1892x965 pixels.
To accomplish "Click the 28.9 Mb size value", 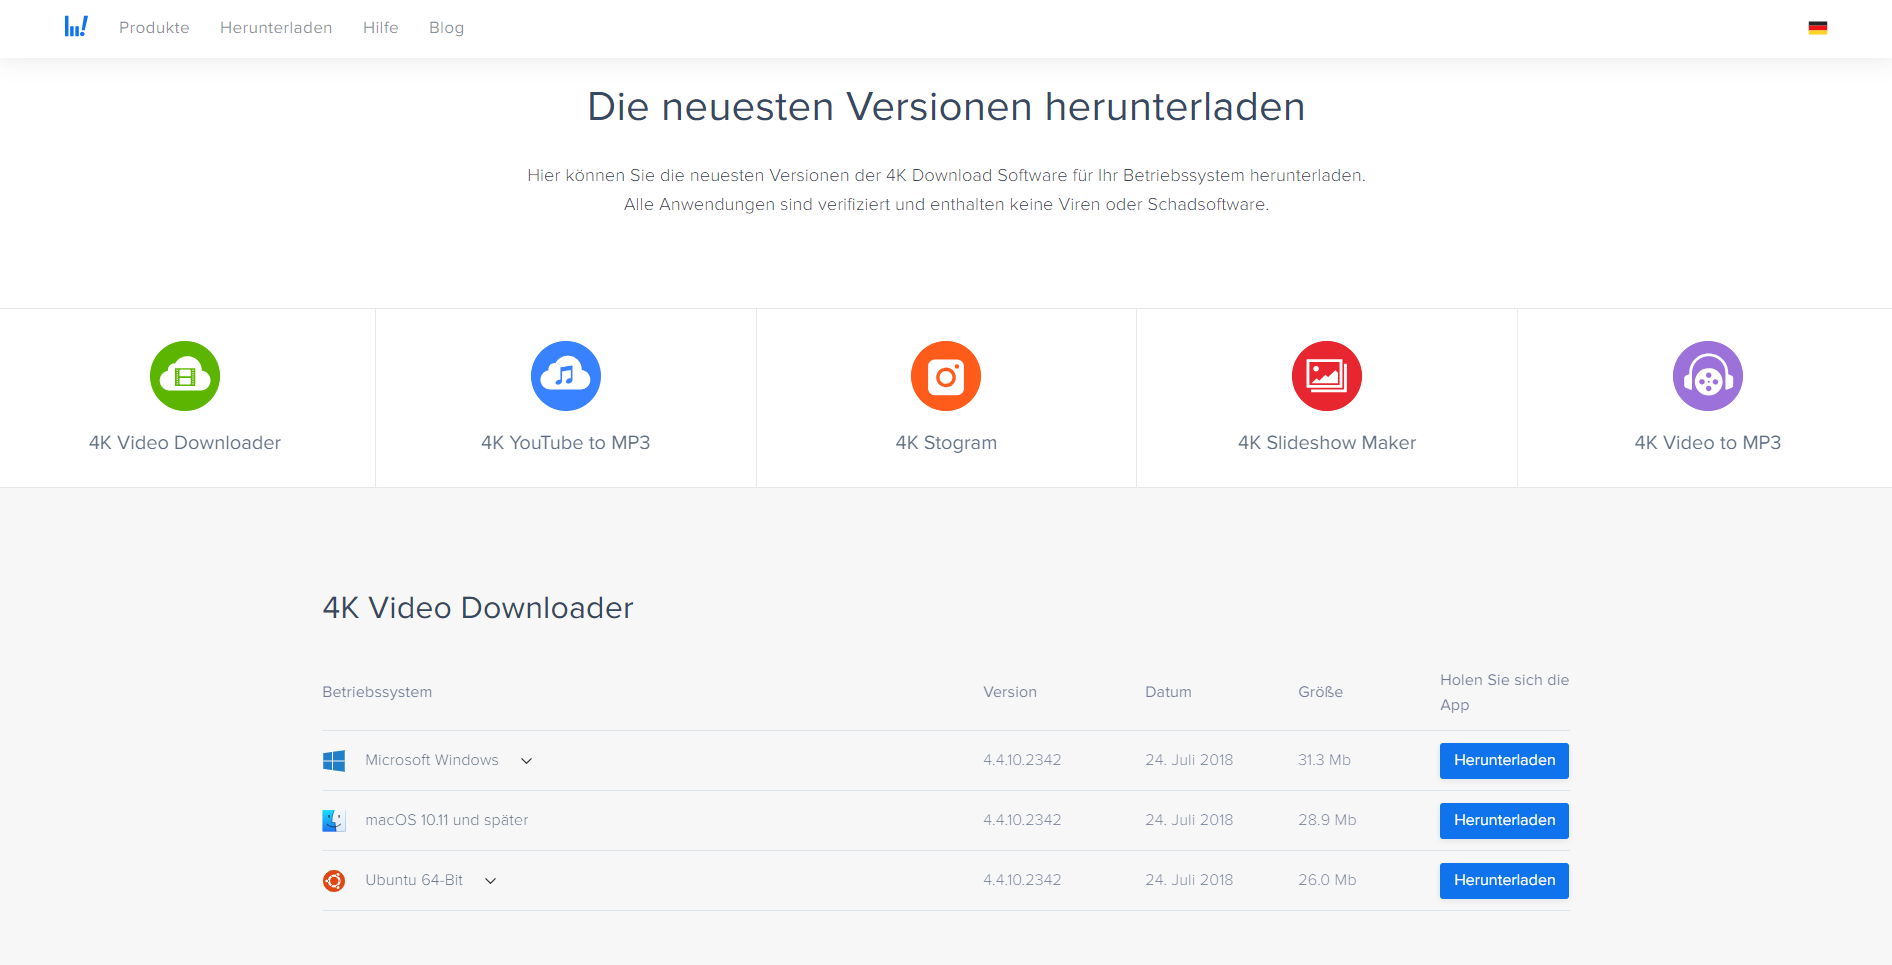I will 1327,820.
